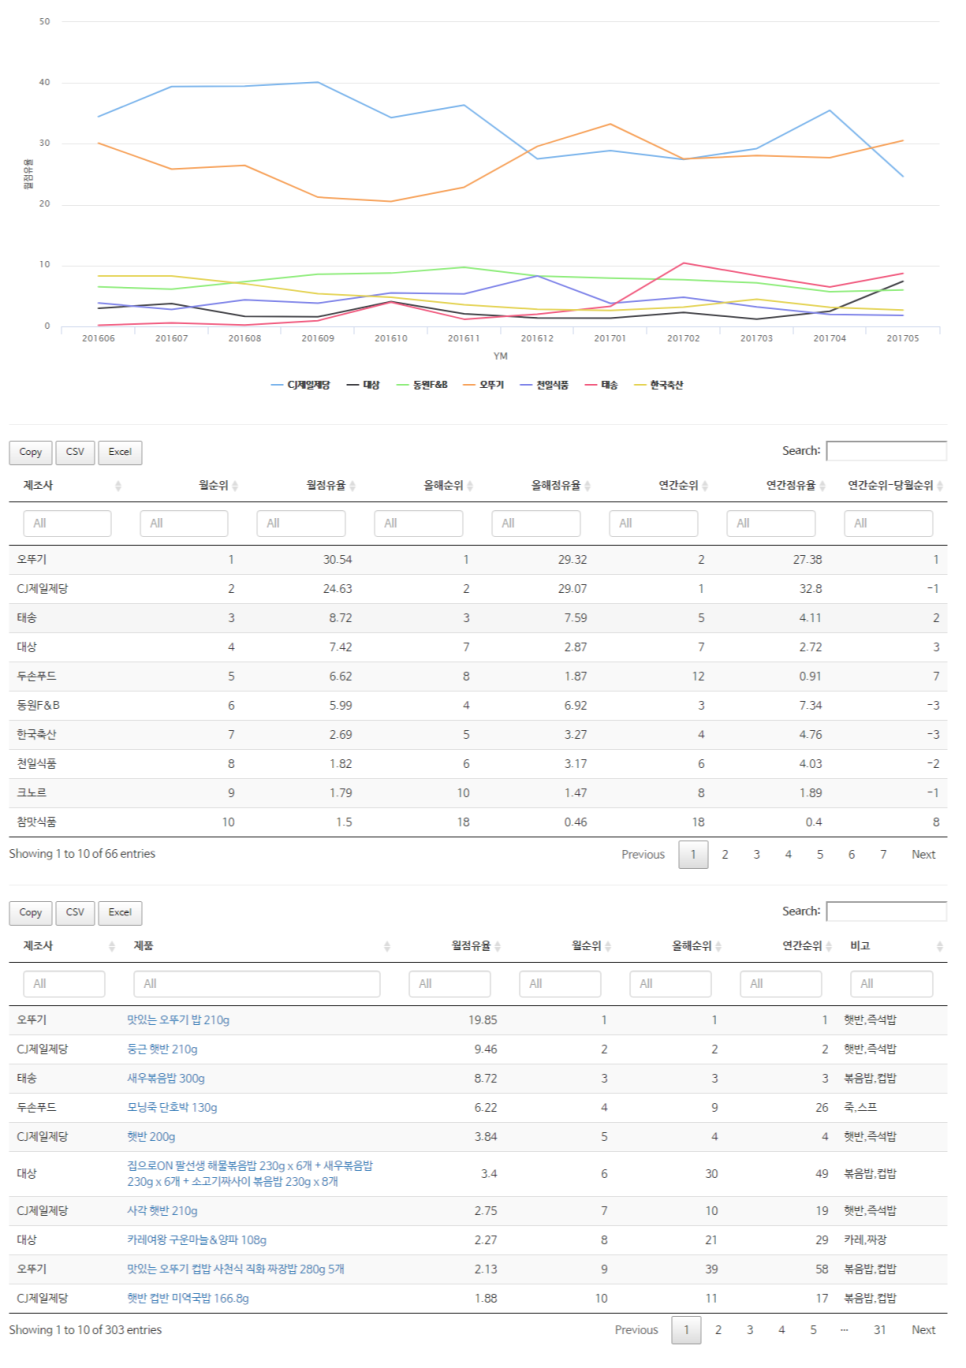Open product link 맛있는 오뚜기 밥 210g
The image size is (966, 1368).
click(x=178, y=1020)
